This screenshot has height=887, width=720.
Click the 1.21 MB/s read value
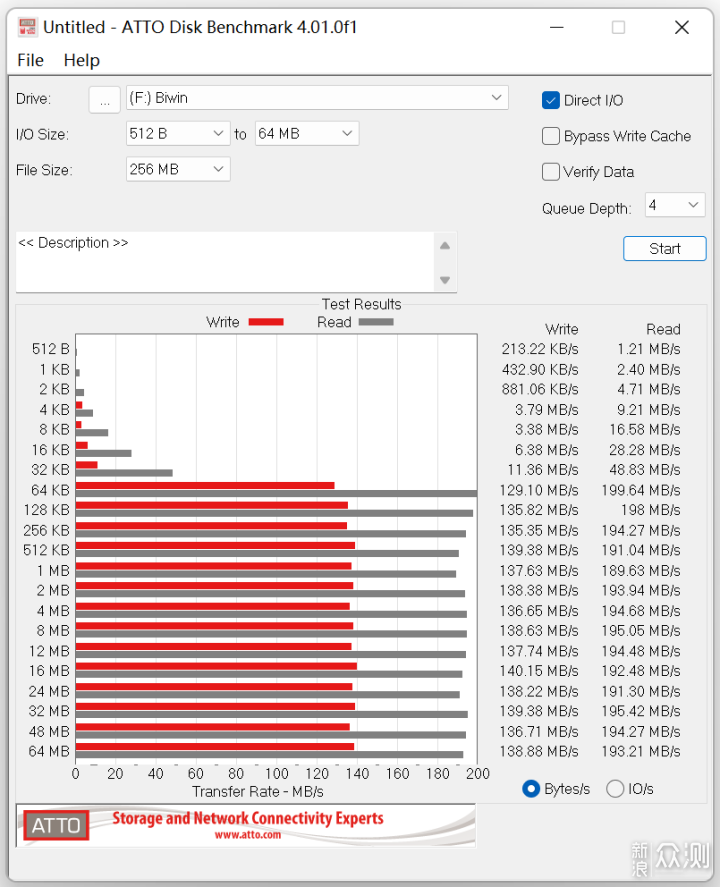click(649, 349)
